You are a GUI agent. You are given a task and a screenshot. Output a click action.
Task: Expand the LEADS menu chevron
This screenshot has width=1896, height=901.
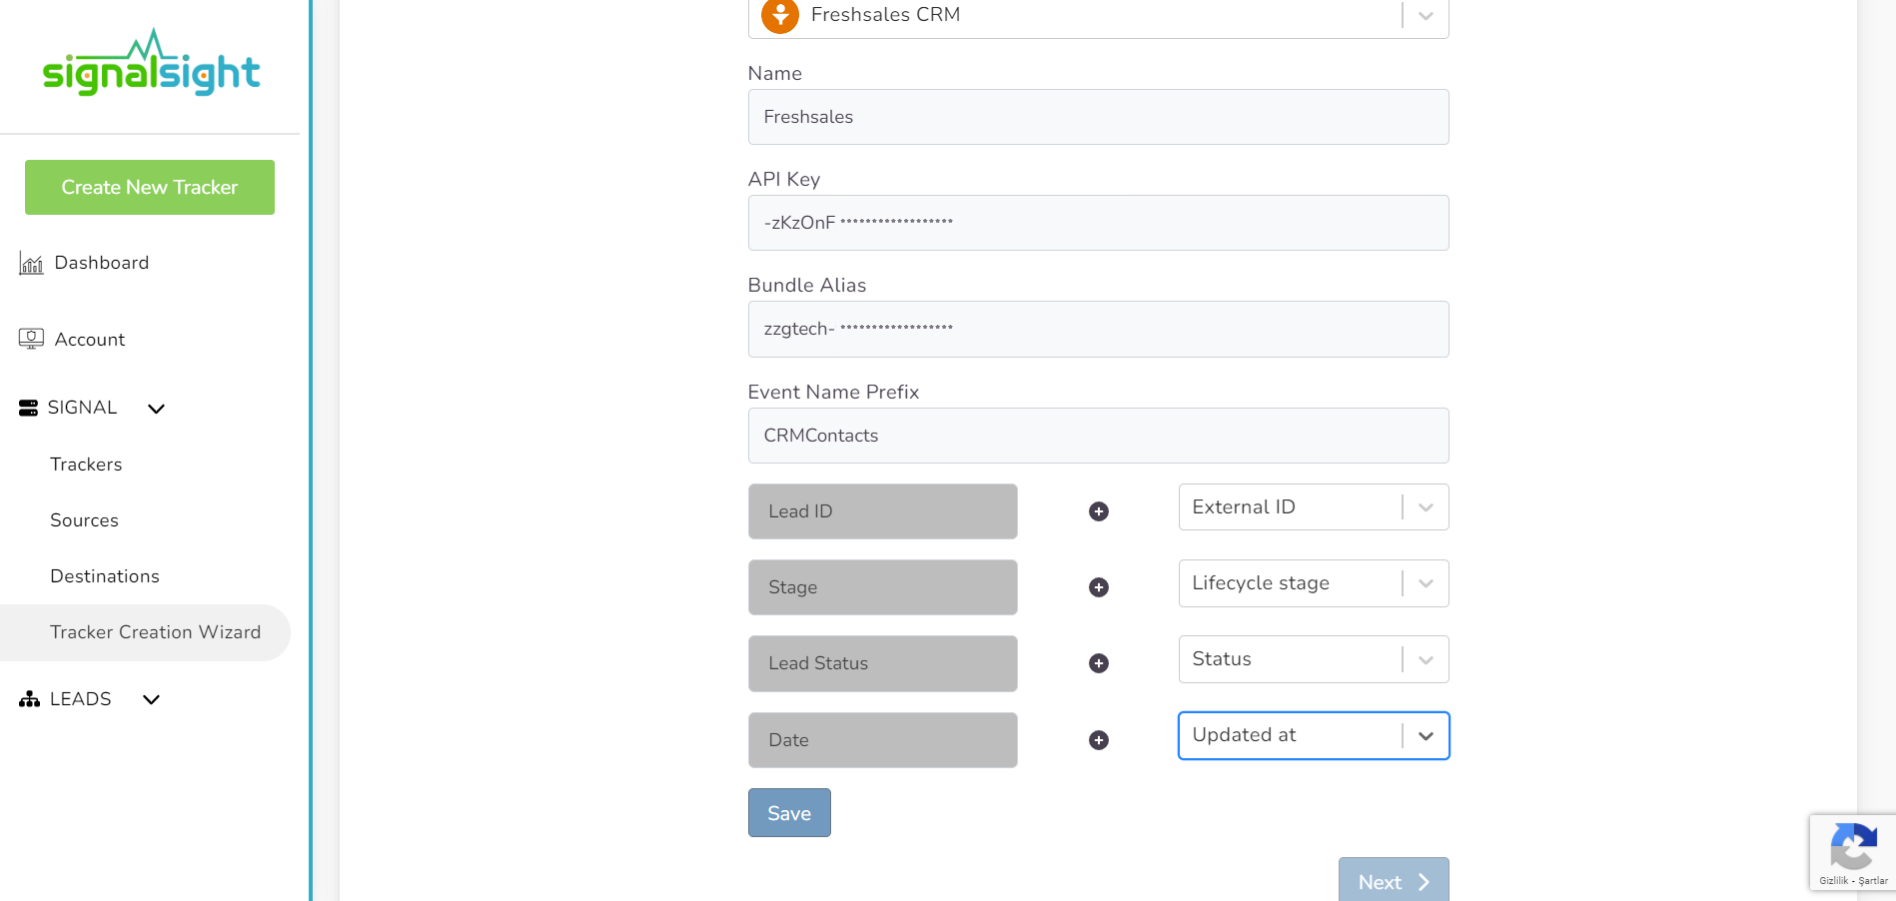point(151,699)
